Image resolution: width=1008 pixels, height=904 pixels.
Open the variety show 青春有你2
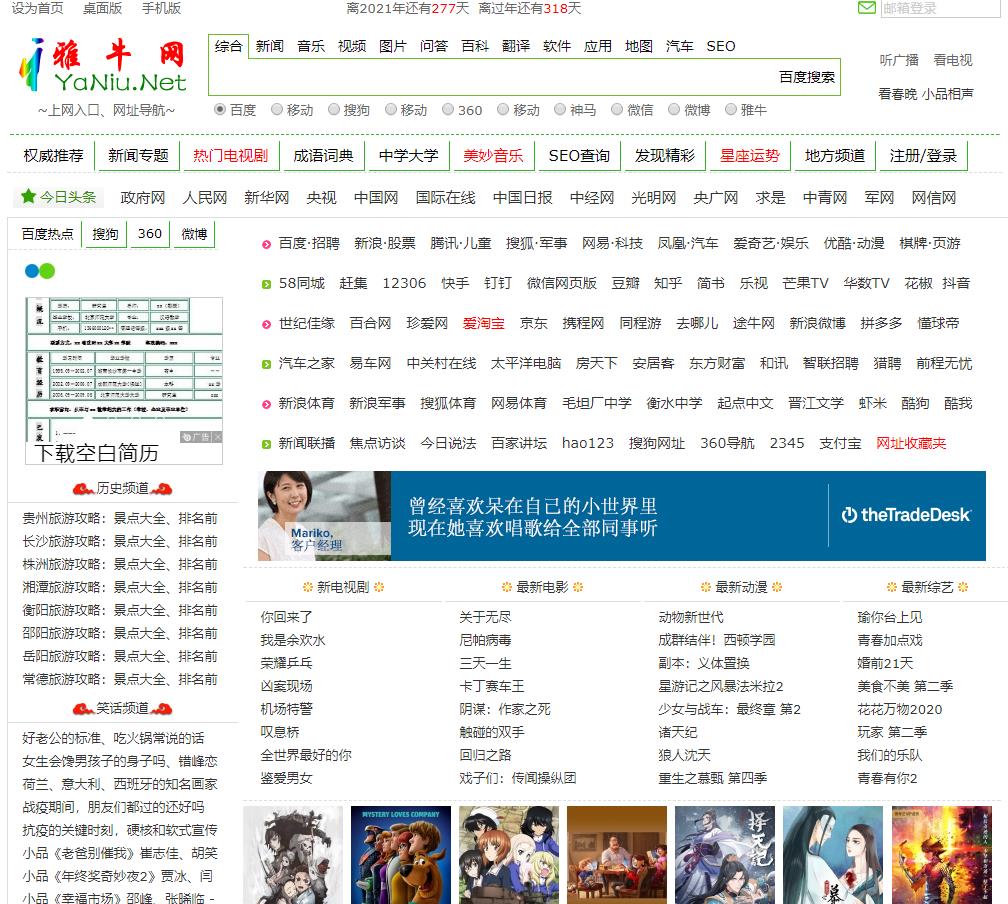click(x=886, y=778)
